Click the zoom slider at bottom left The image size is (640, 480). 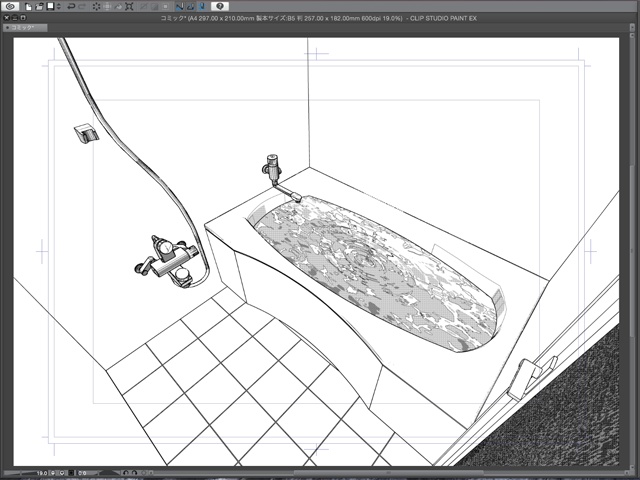point(20,473)
